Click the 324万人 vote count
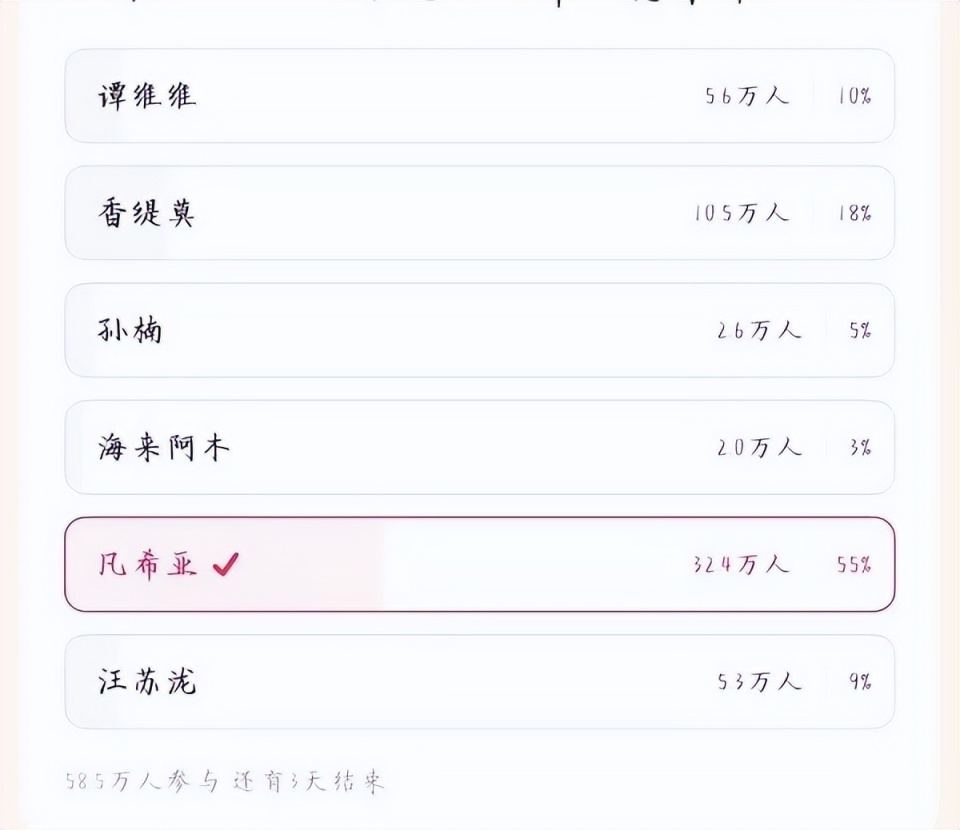 741,565
